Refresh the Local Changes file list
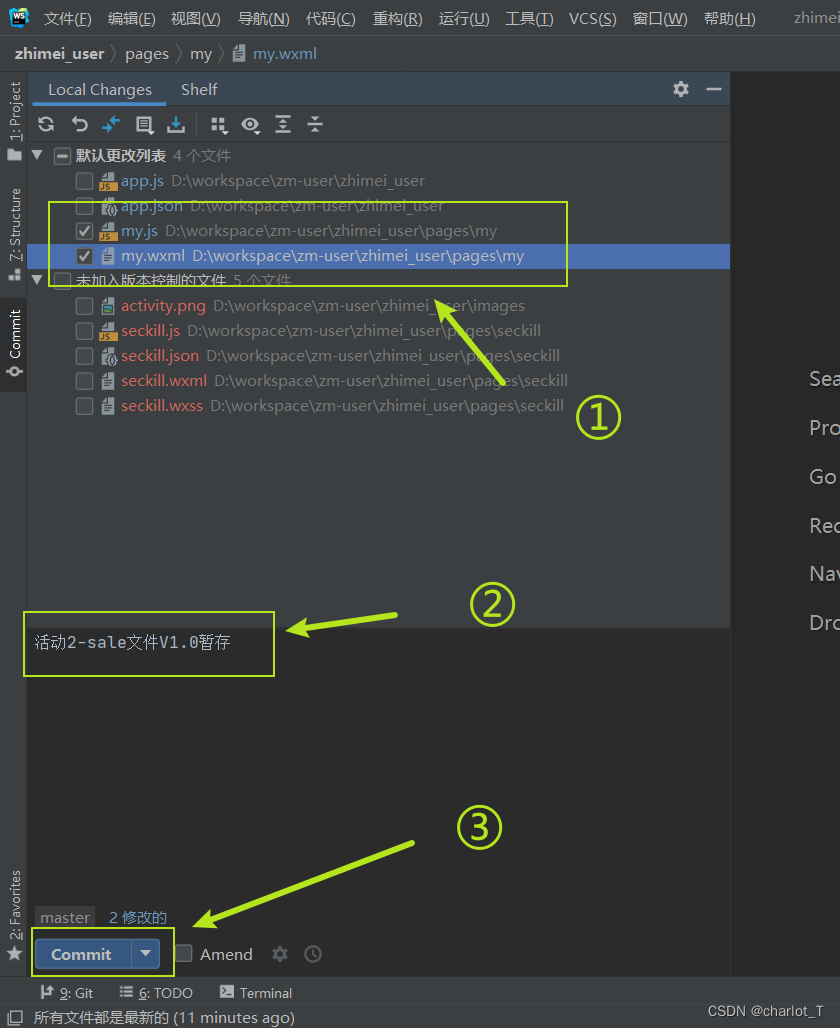Viewport: 840px width, 1028px height. [45, 124]
